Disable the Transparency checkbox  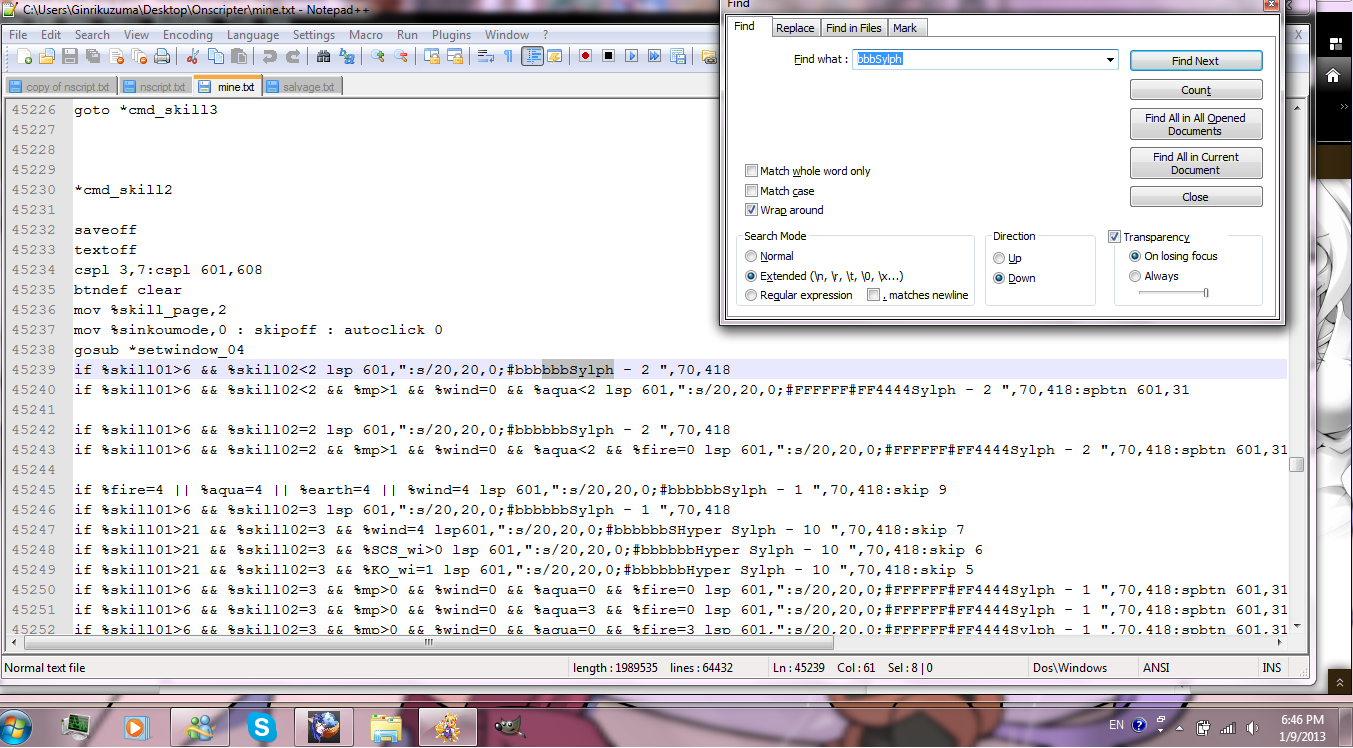point(1115,237)
